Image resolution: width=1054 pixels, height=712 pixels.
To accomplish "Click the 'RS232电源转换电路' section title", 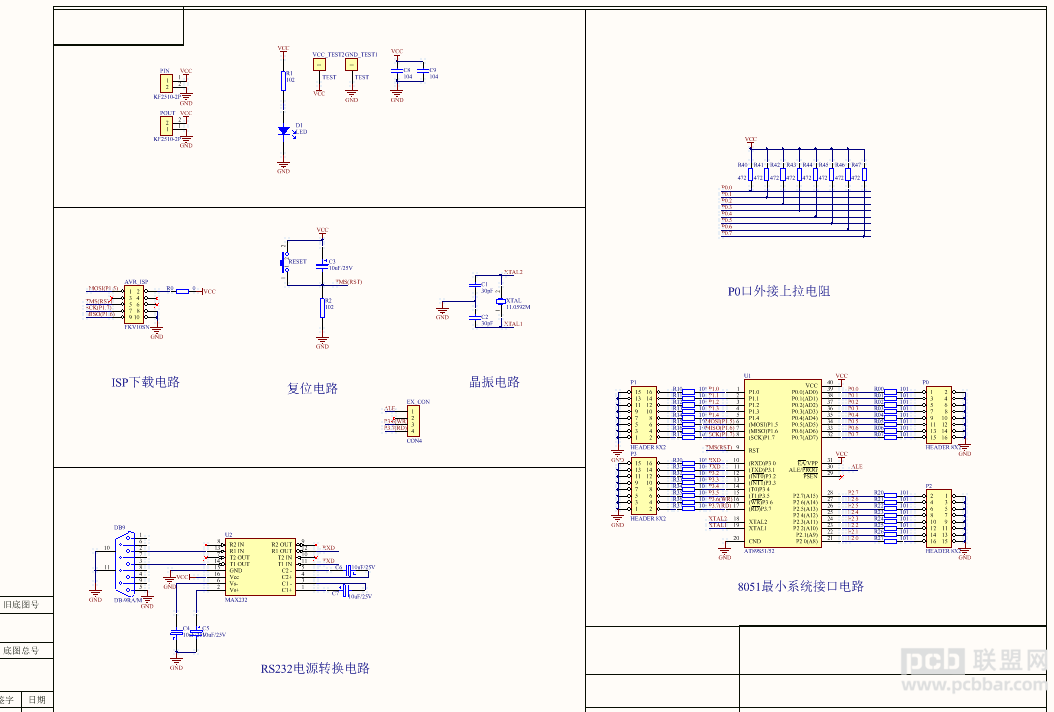I will tap(315, 668).
